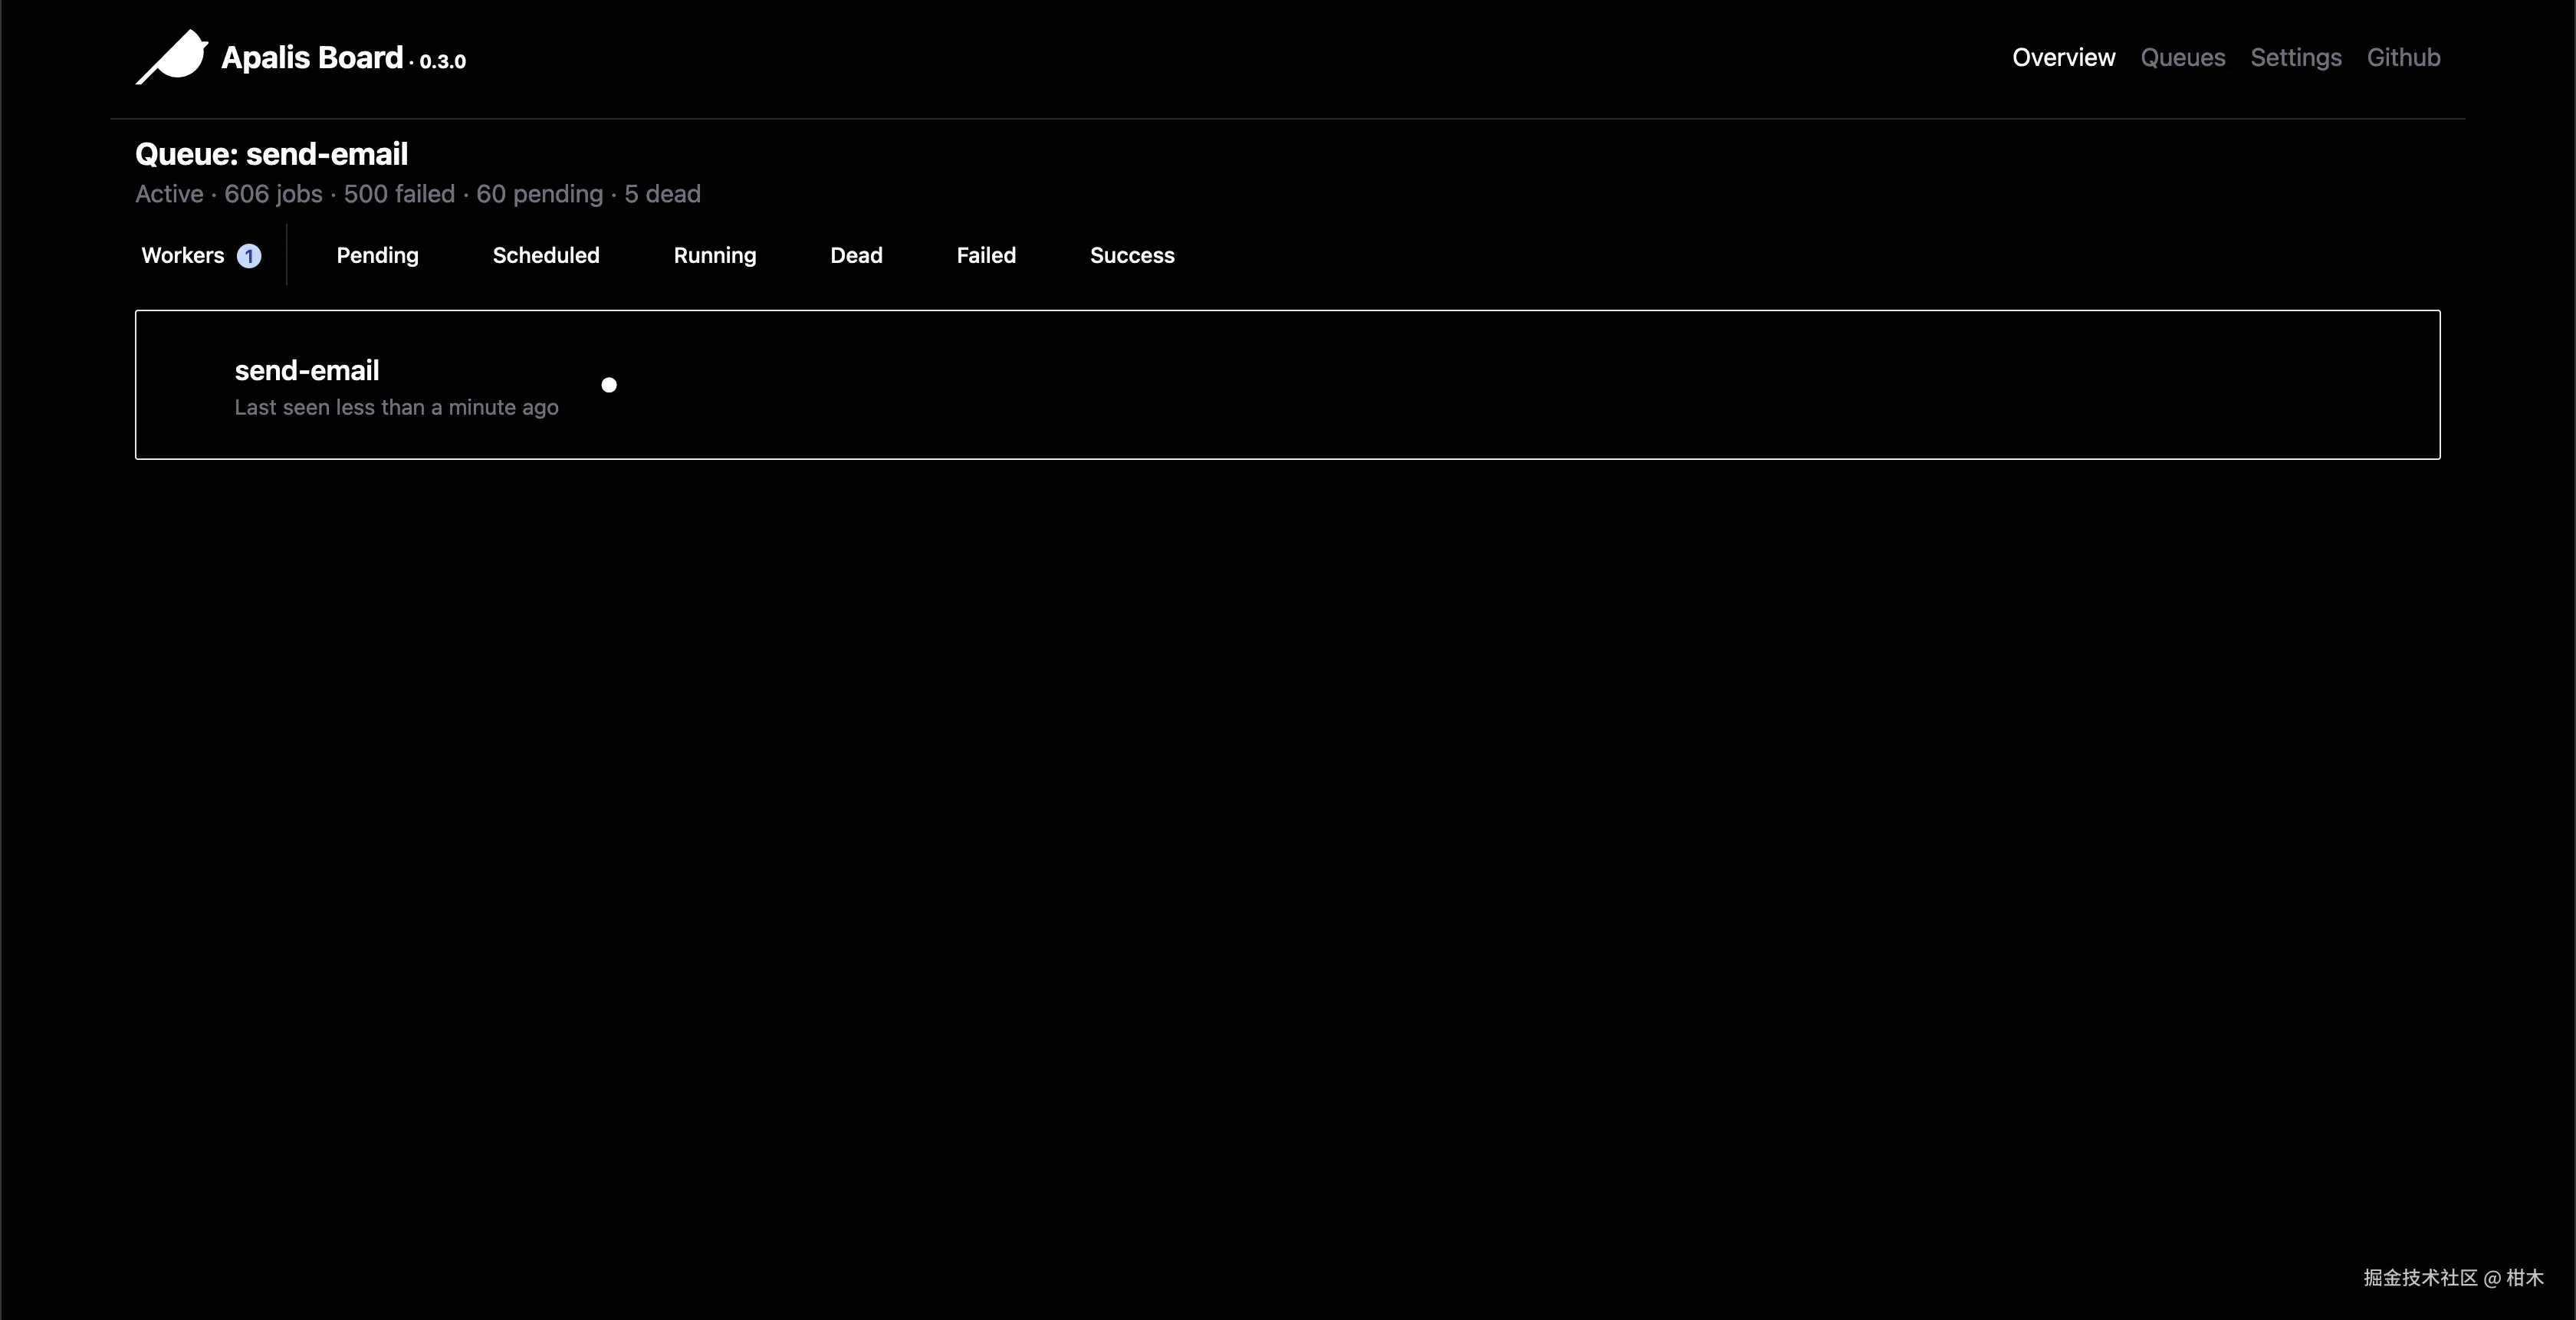Viewport: 2576px width, 1320px height.
Task: Click the worker status dot indicator
Action: pos(609,385)
